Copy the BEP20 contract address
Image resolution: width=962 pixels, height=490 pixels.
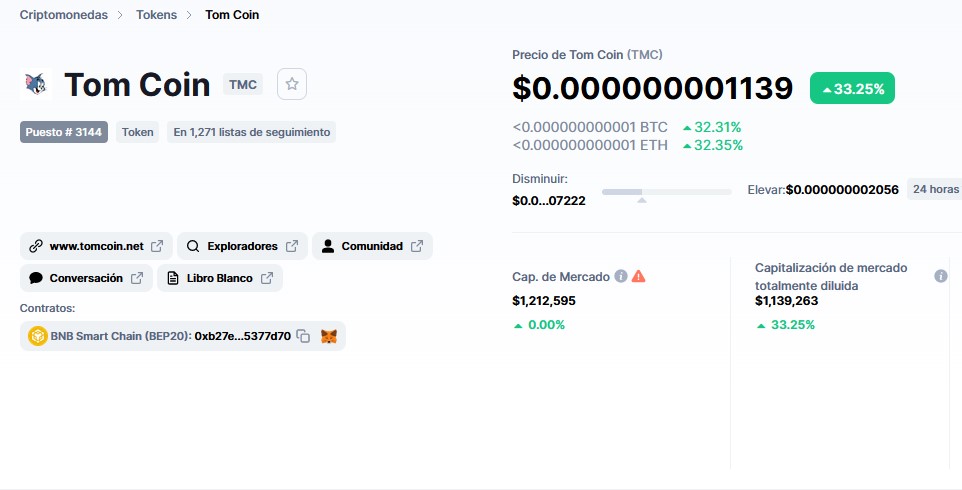point(303,337)
